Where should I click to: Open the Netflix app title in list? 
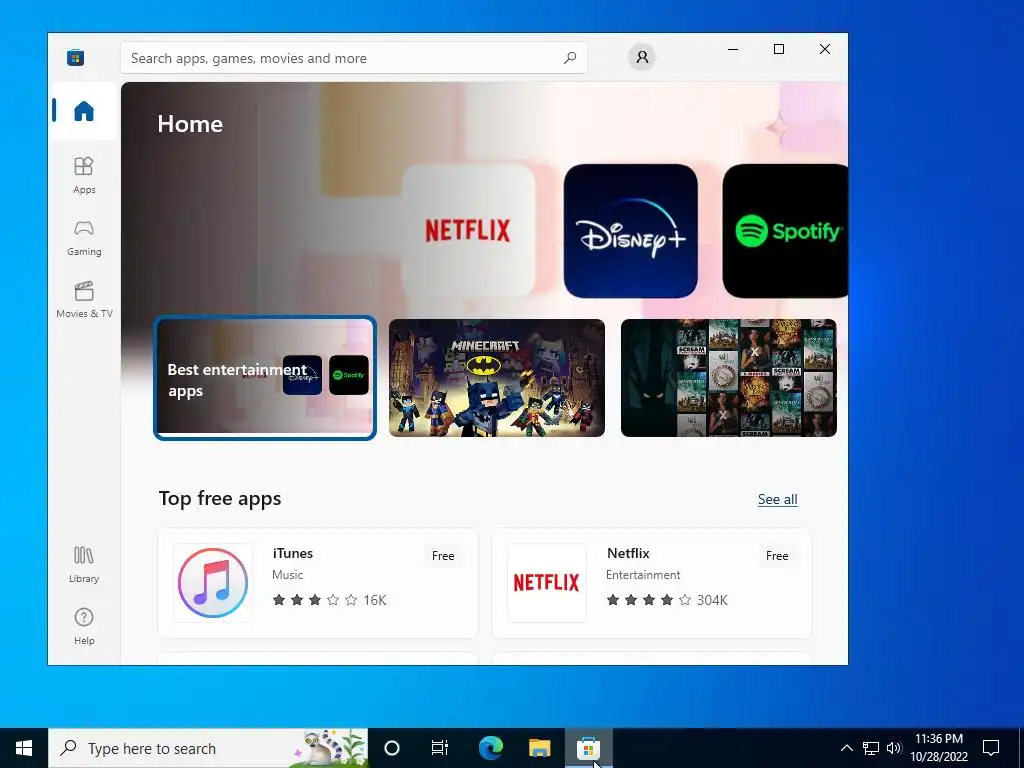pos(628,553)
